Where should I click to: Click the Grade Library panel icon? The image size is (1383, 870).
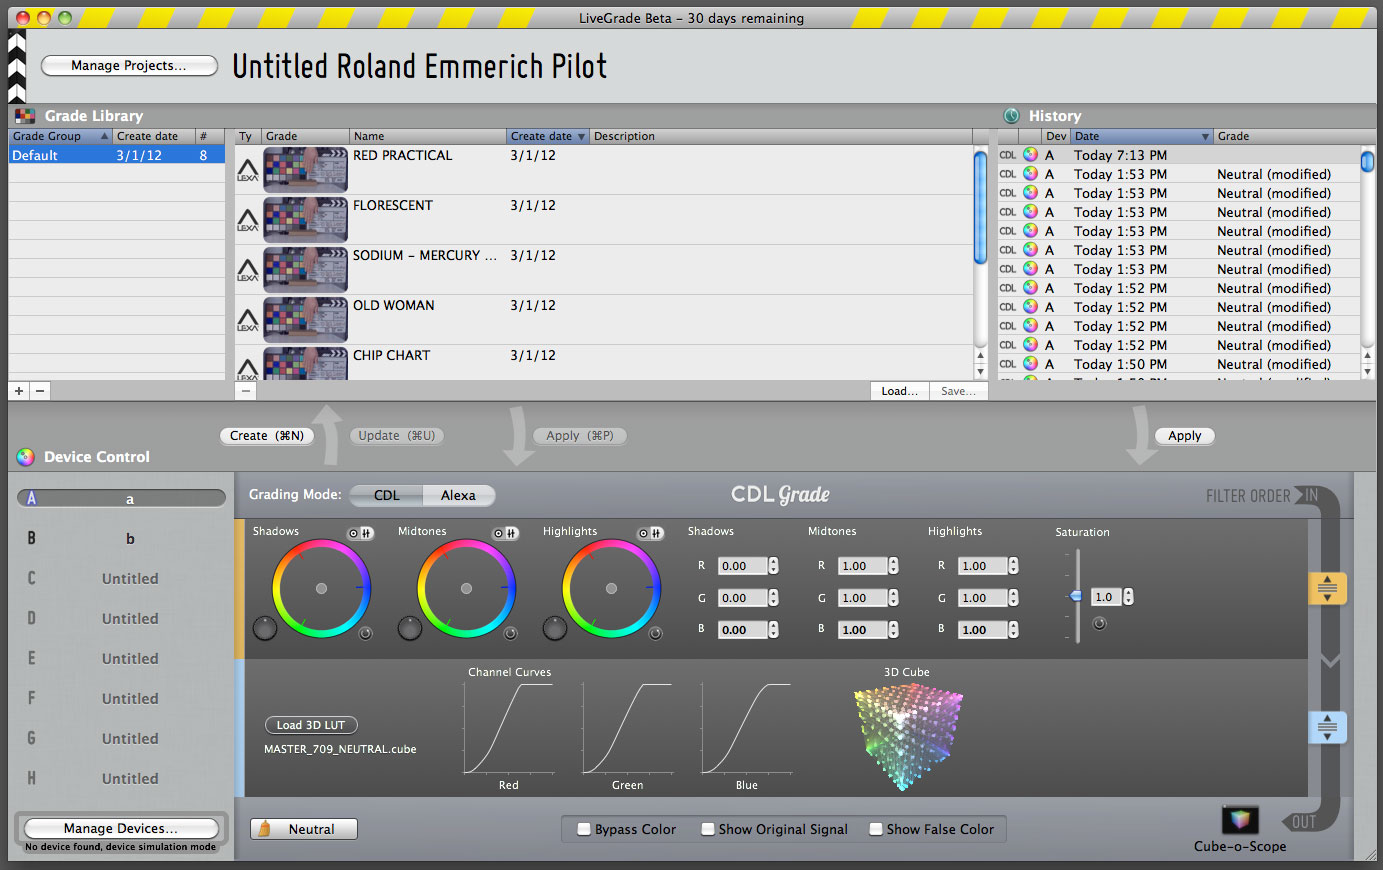pyautogui.click(x=25, y=116)
